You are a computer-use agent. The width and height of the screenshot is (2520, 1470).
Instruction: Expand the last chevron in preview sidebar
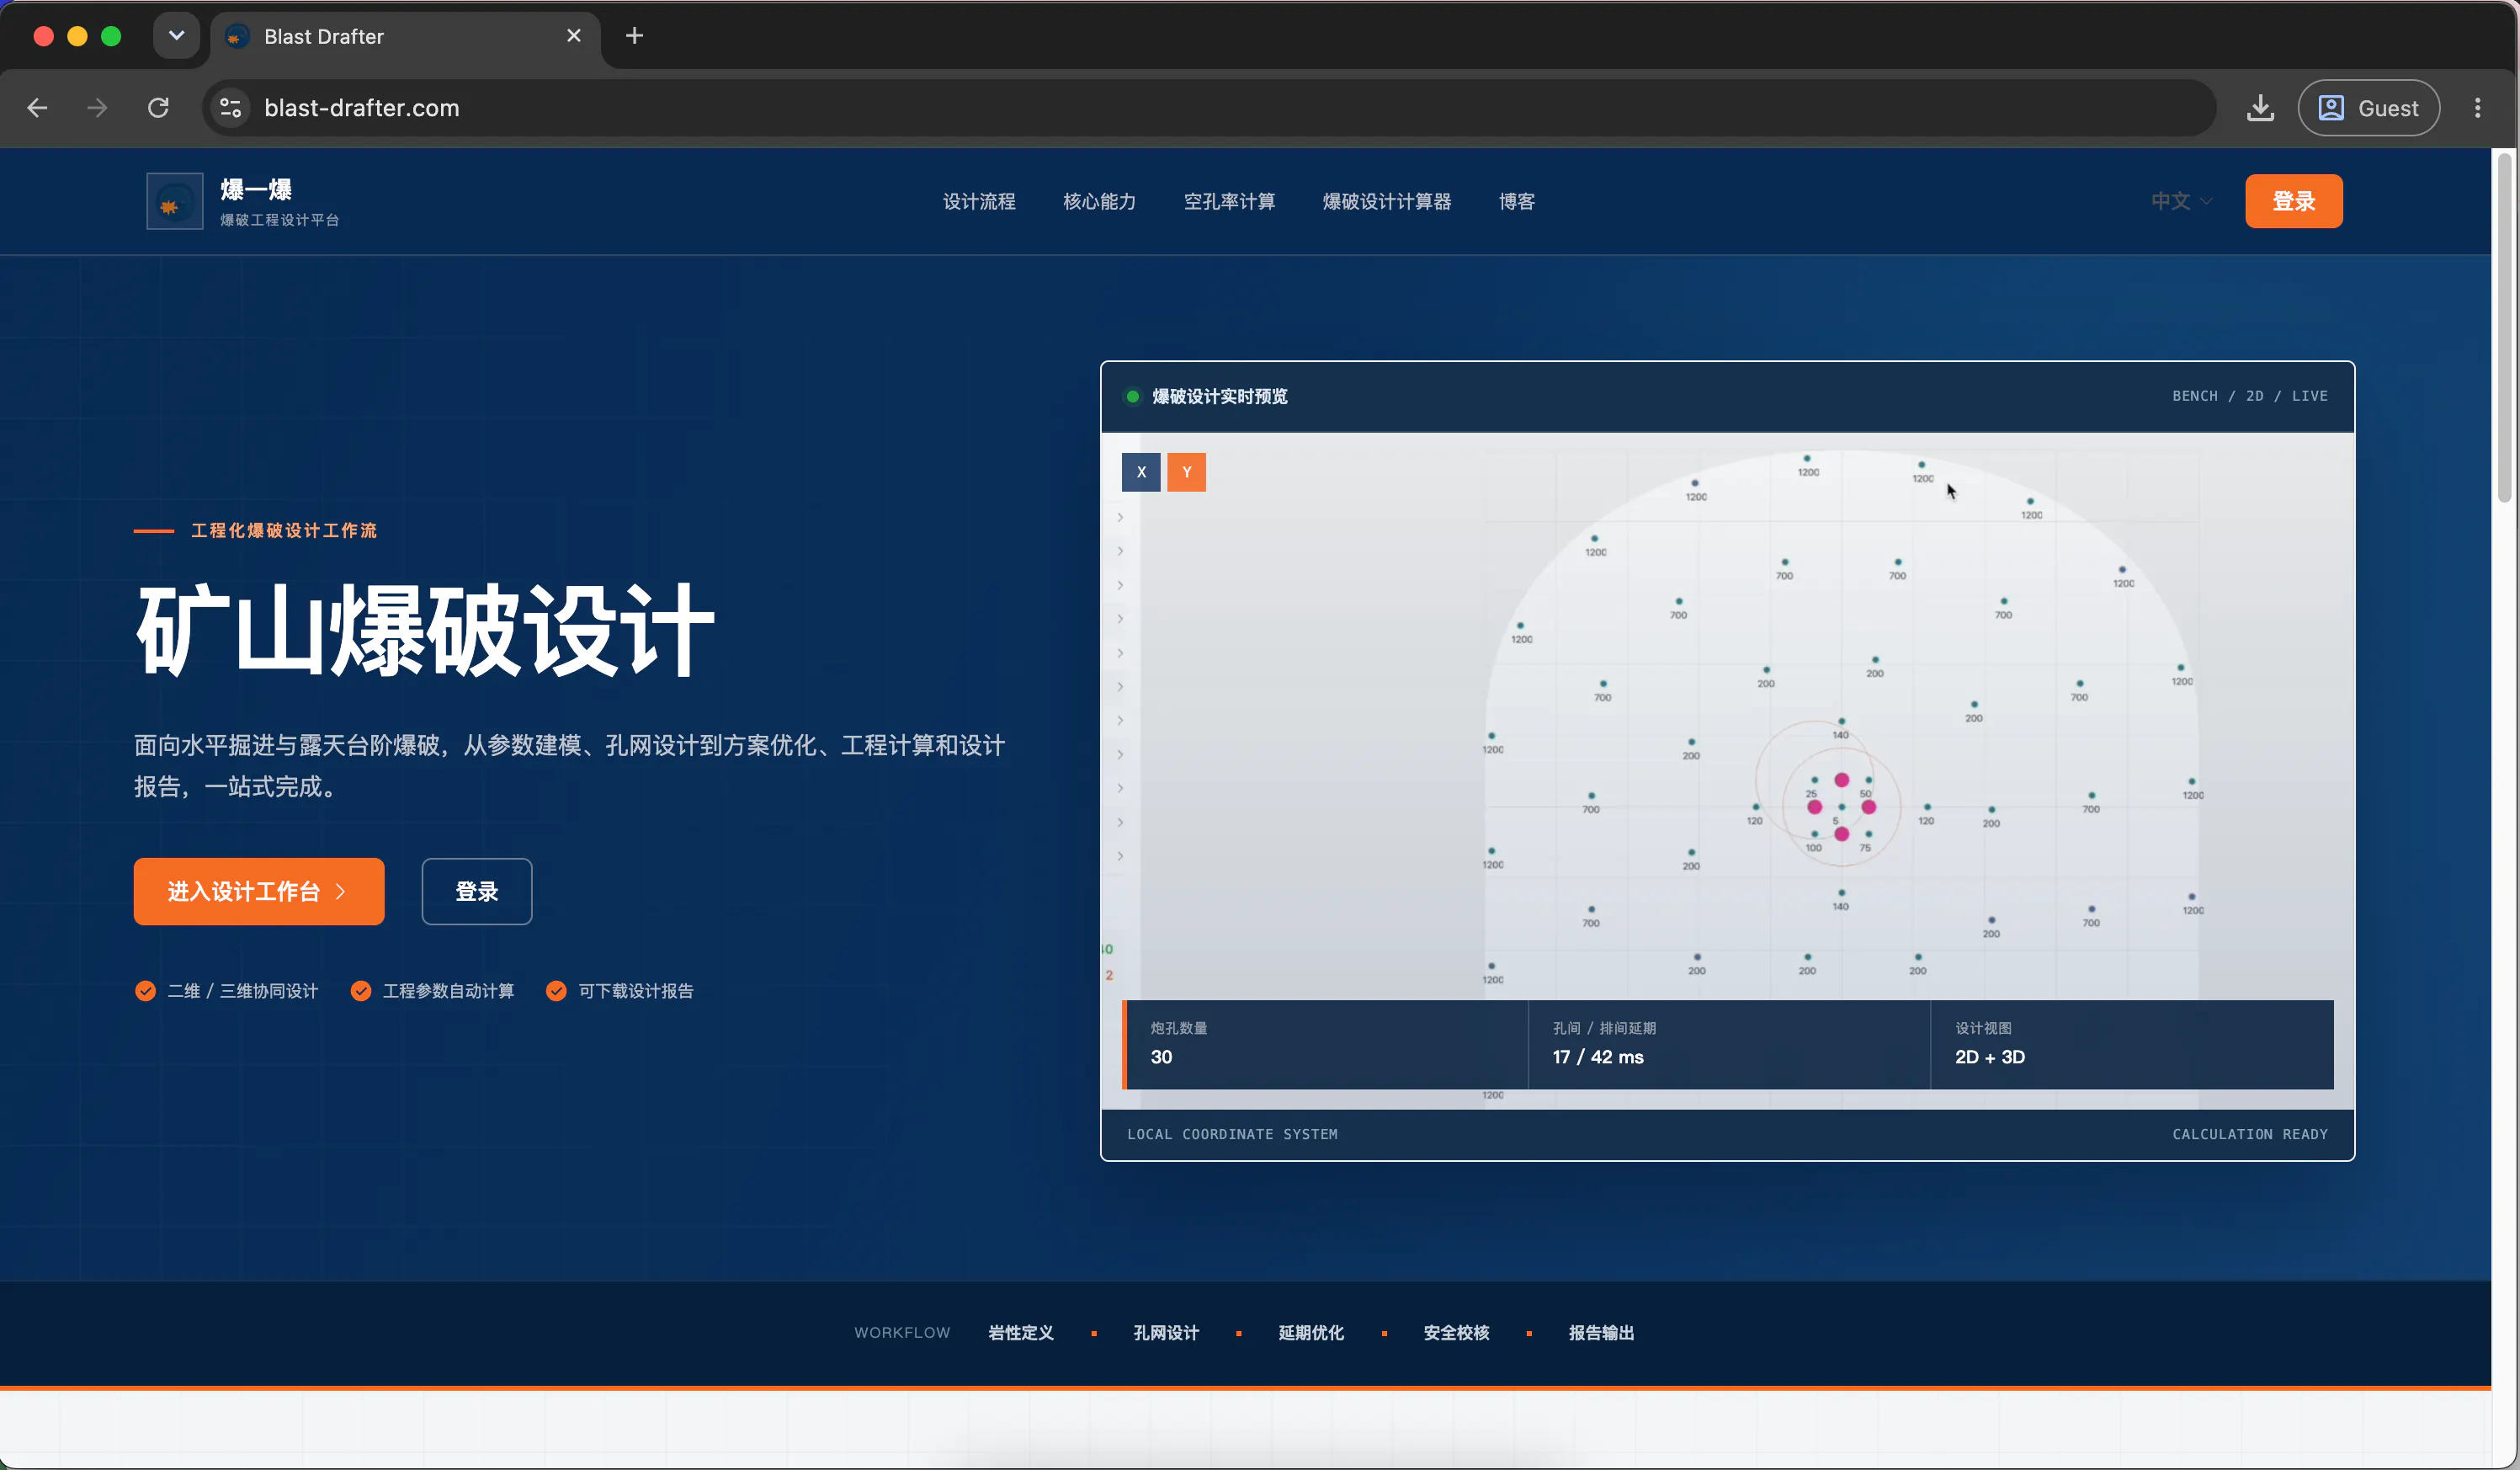pos(1120,856)
